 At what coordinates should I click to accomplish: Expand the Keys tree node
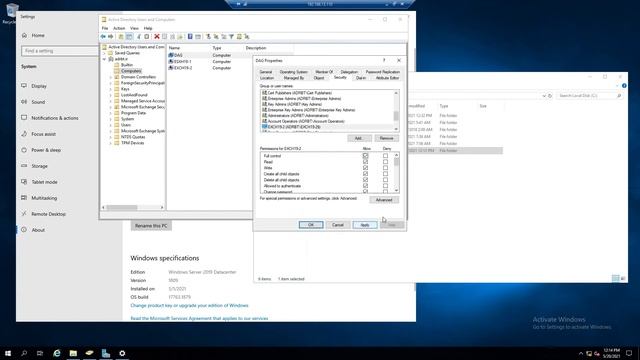[x=111, y=89]
